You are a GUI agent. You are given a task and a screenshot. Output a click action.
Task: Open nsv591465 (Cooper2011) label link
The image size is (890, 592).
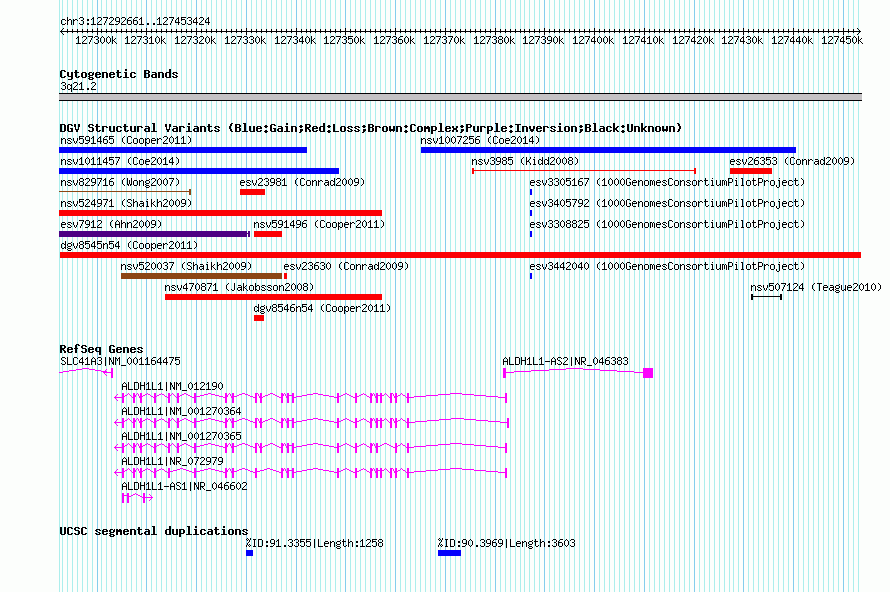pyautogui.click(x=126, y=140)
